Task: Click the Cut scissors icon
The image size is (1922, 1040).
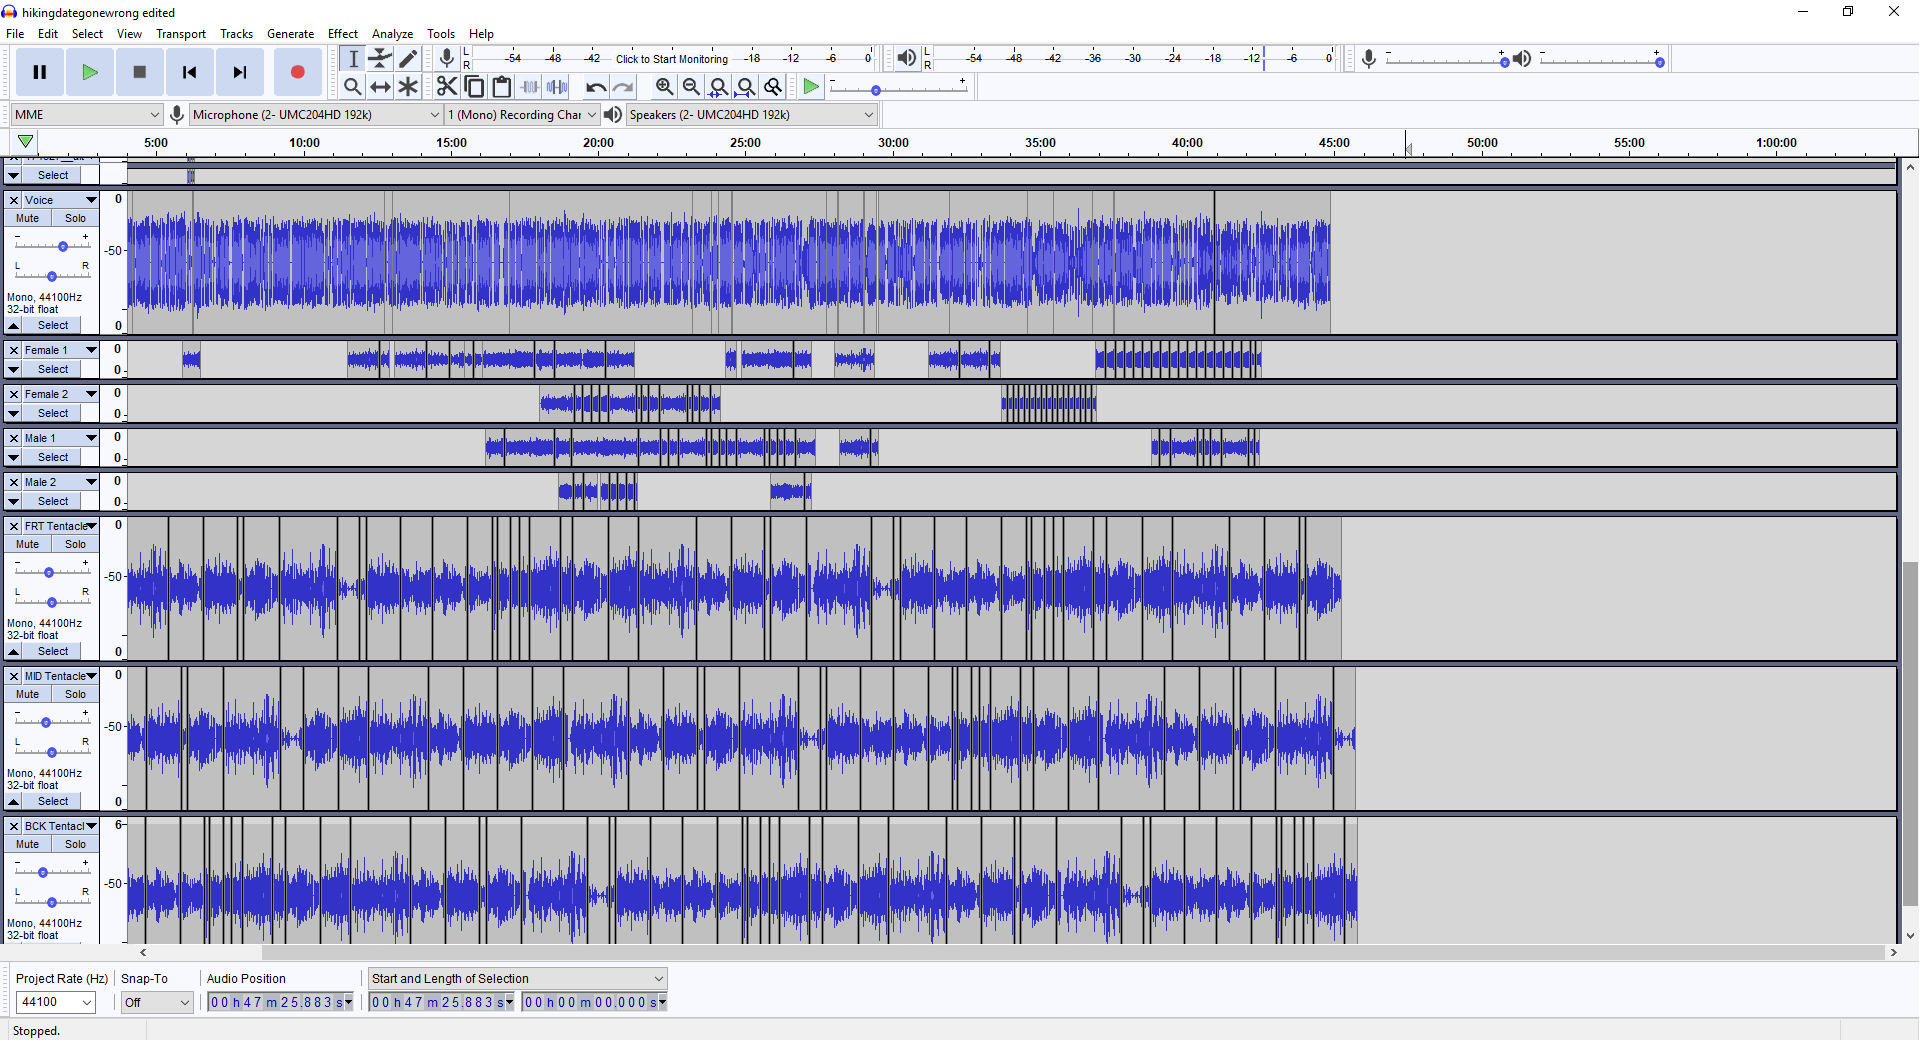Action: pos(446,87)
